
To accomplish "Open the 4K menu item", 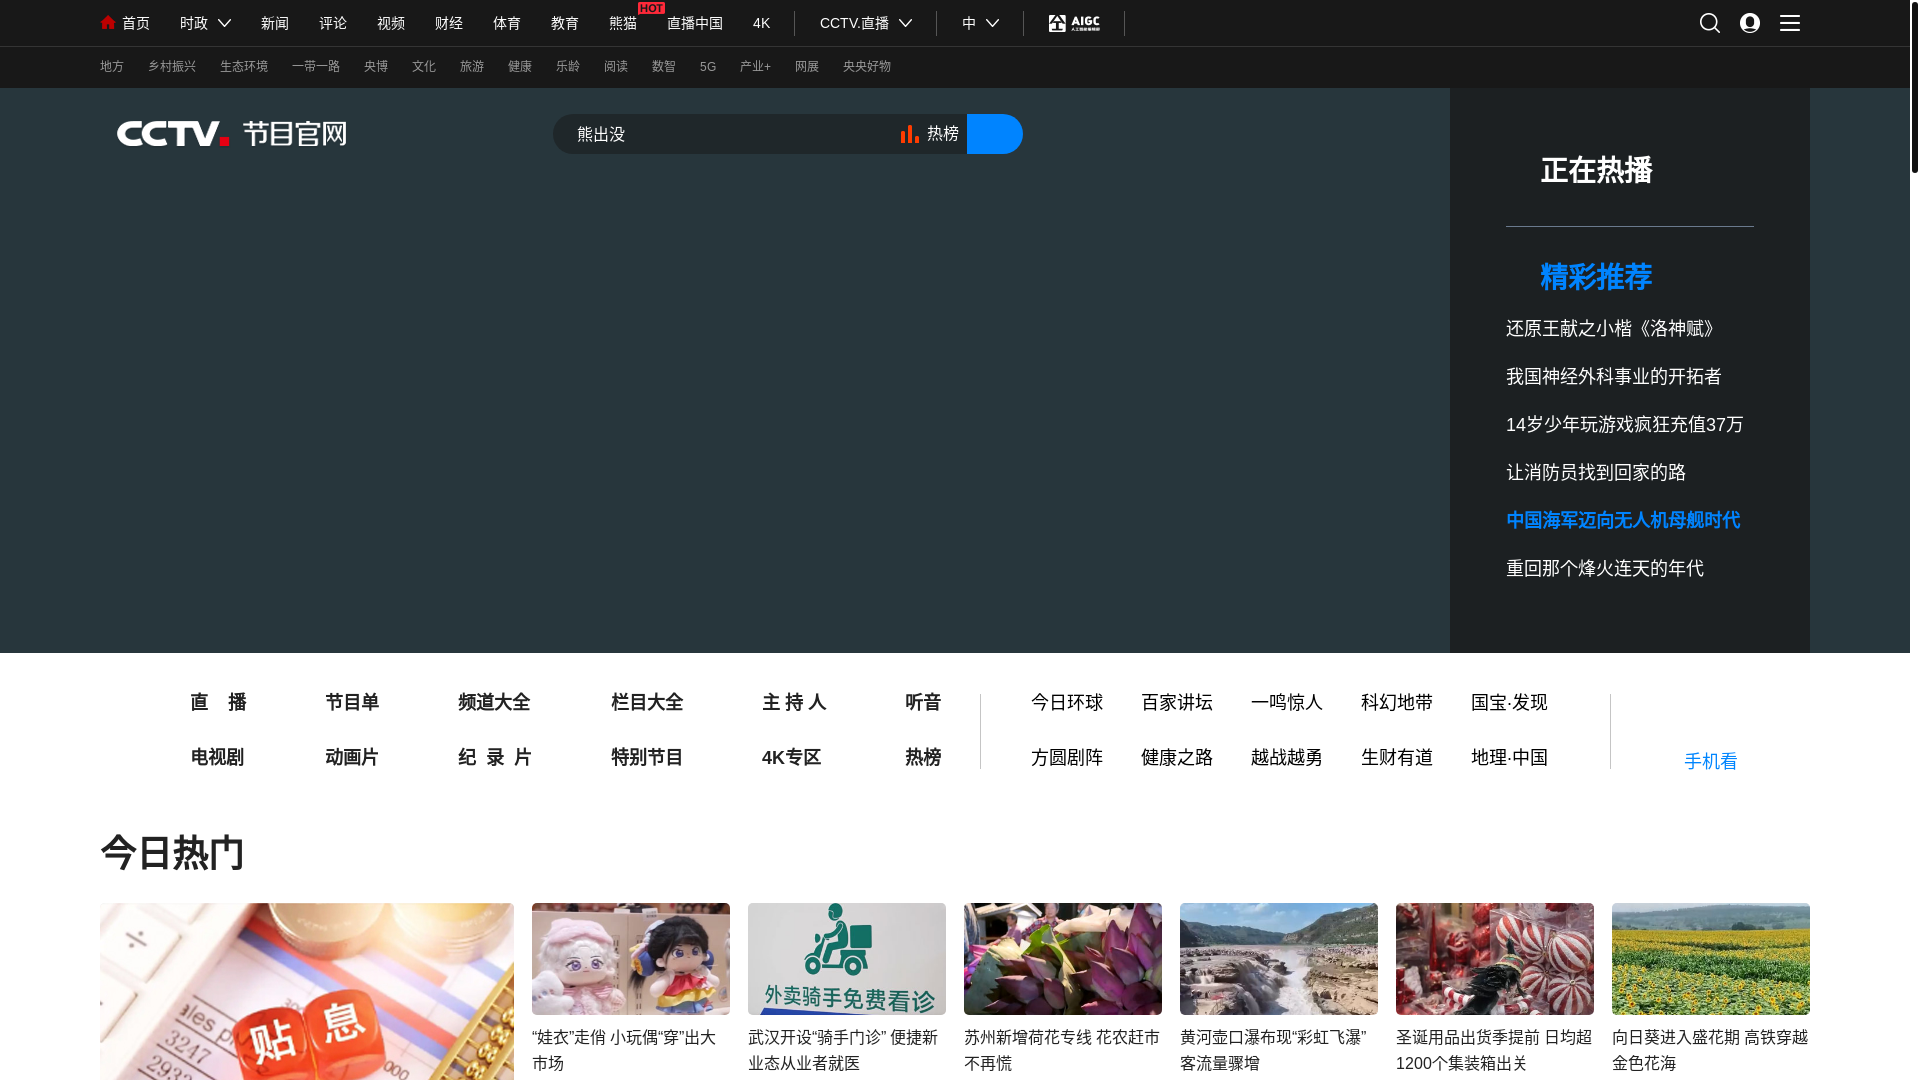I will click(x=762, y=23).
